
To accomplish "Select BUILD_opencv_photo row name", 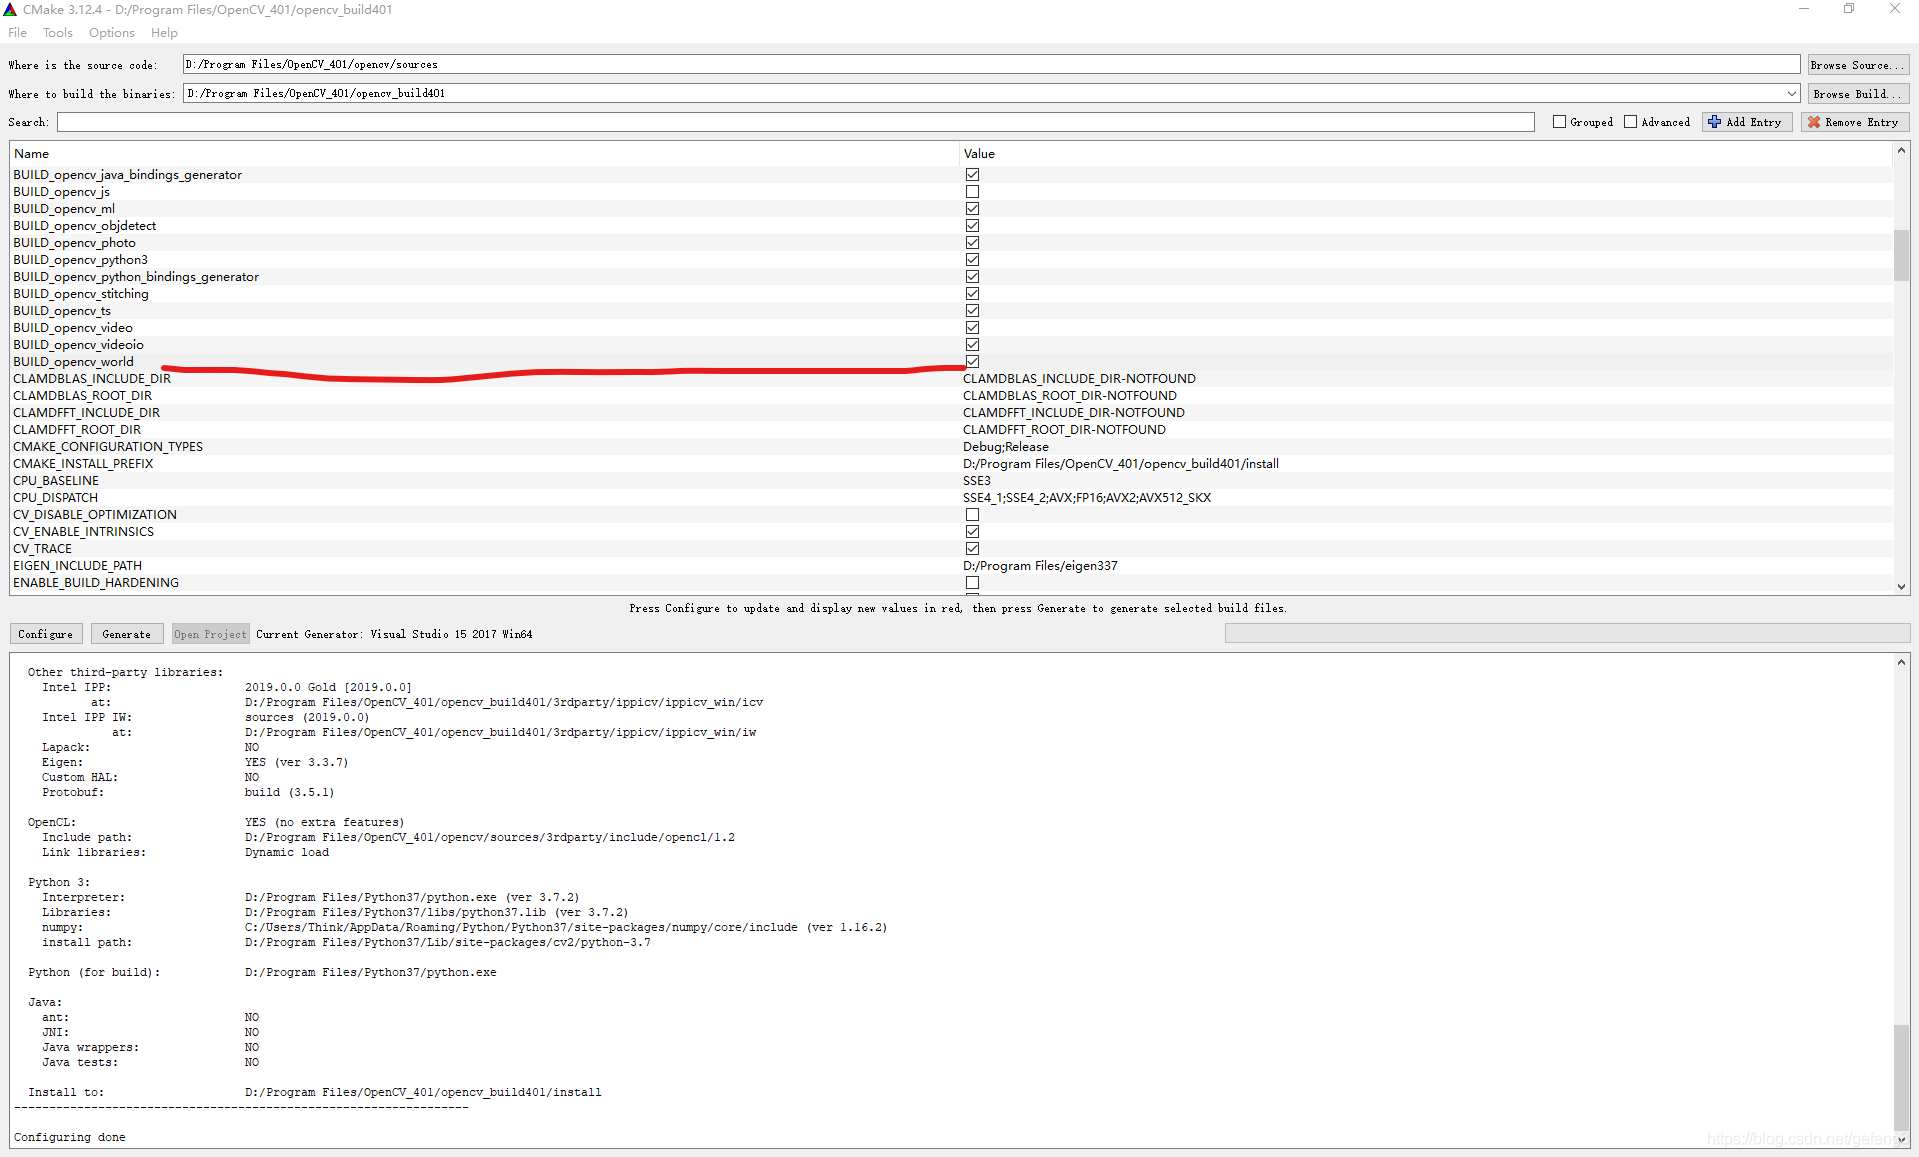I will 74,243.
